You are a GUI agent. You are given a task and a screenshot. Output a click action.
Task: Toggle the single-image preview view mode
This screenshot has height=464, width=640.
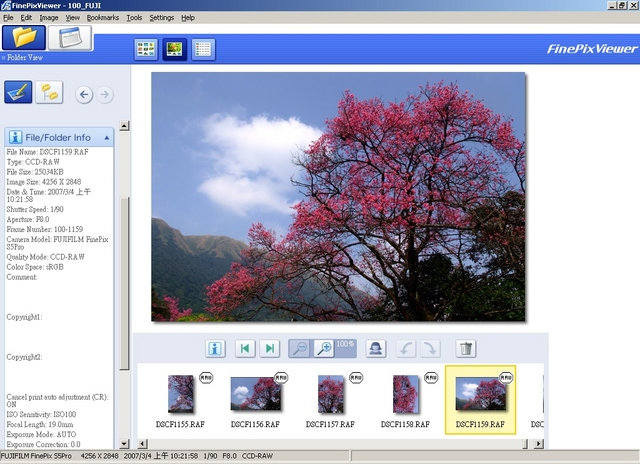pos(174,49)
